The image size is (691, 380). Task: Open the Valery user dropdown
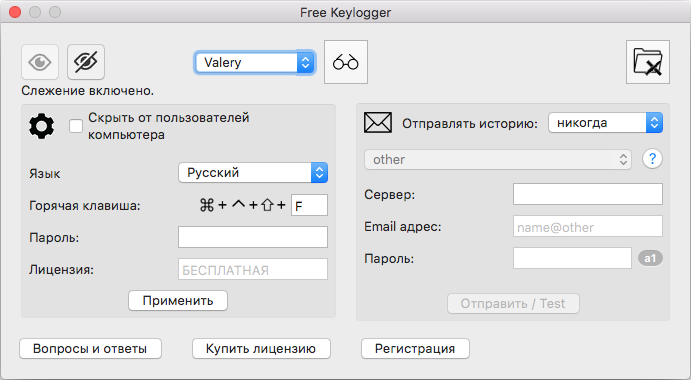tap(255, 63)
